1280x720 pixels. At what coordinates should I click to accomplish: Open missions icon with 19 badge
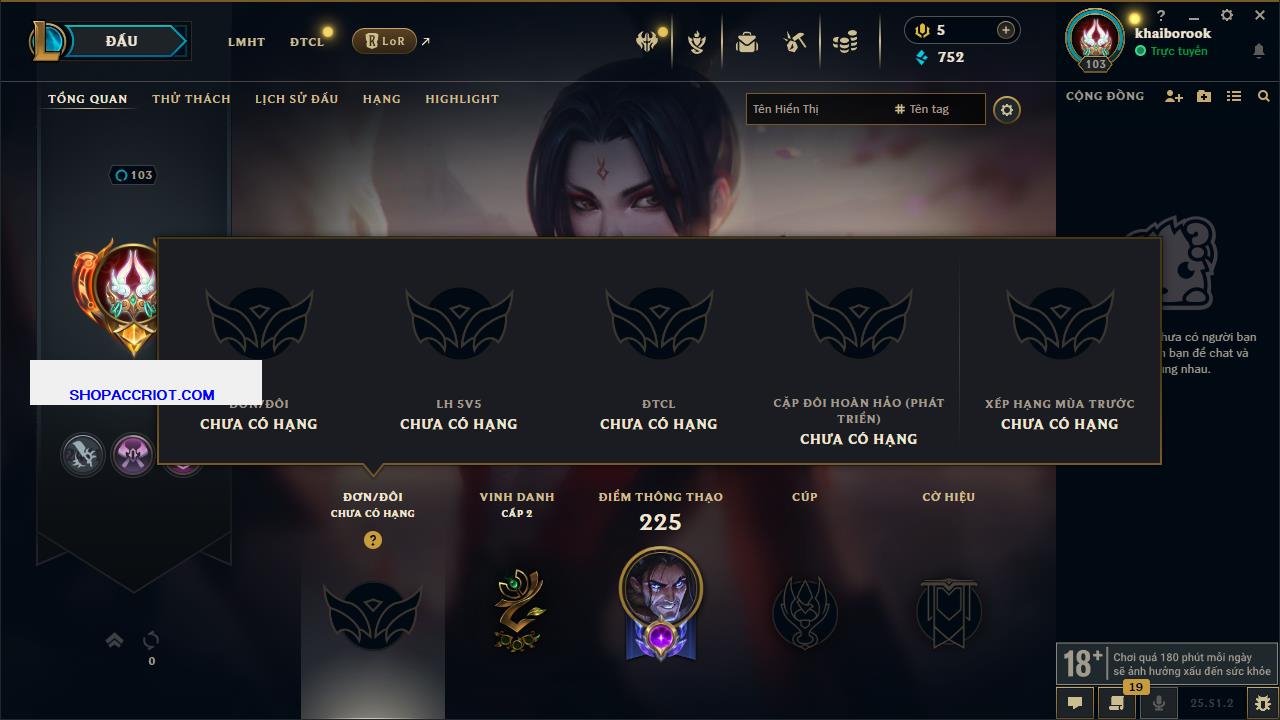click(1116, 703)
